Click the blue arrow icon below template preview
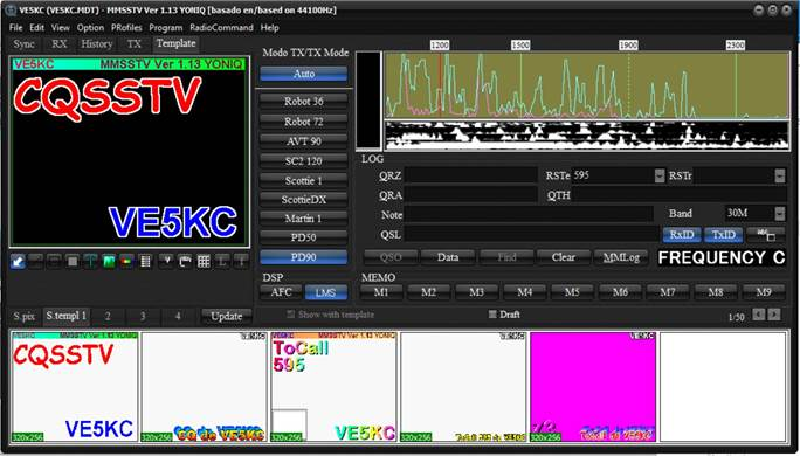 click(x=19, y=261)
